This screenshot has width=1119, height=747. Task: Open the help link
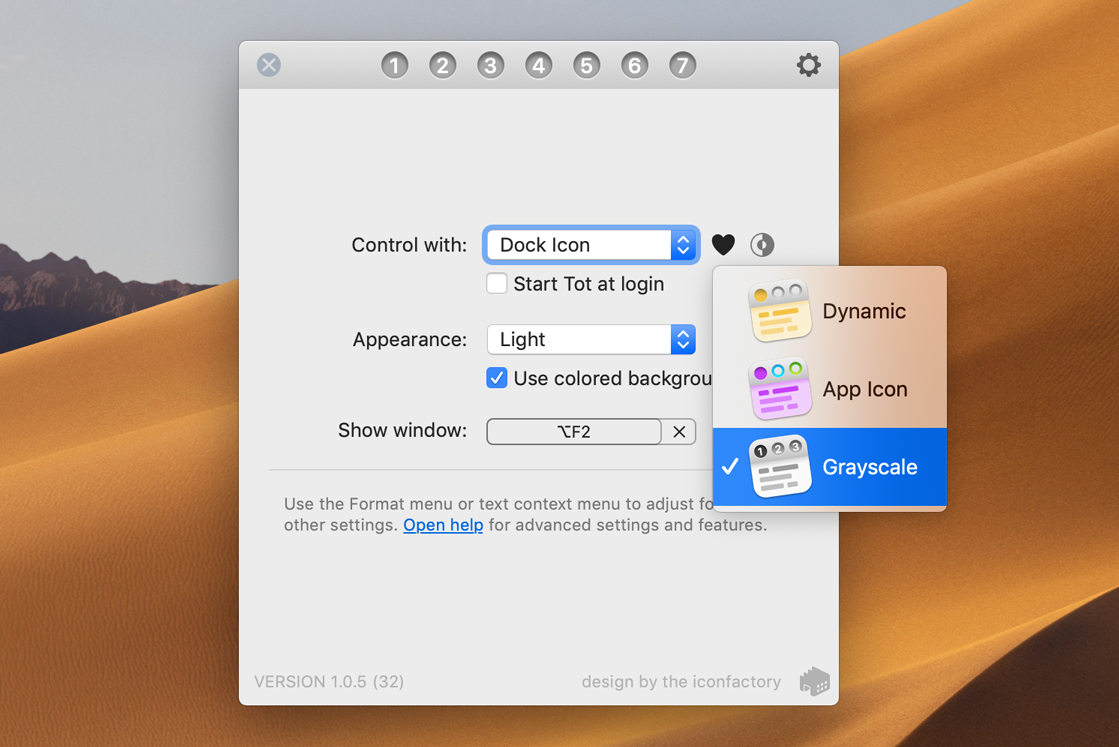443,525
